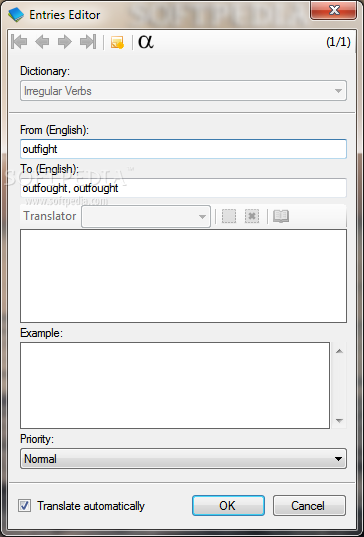Click the Example scrollbar down arrow

tap(339, 421)
